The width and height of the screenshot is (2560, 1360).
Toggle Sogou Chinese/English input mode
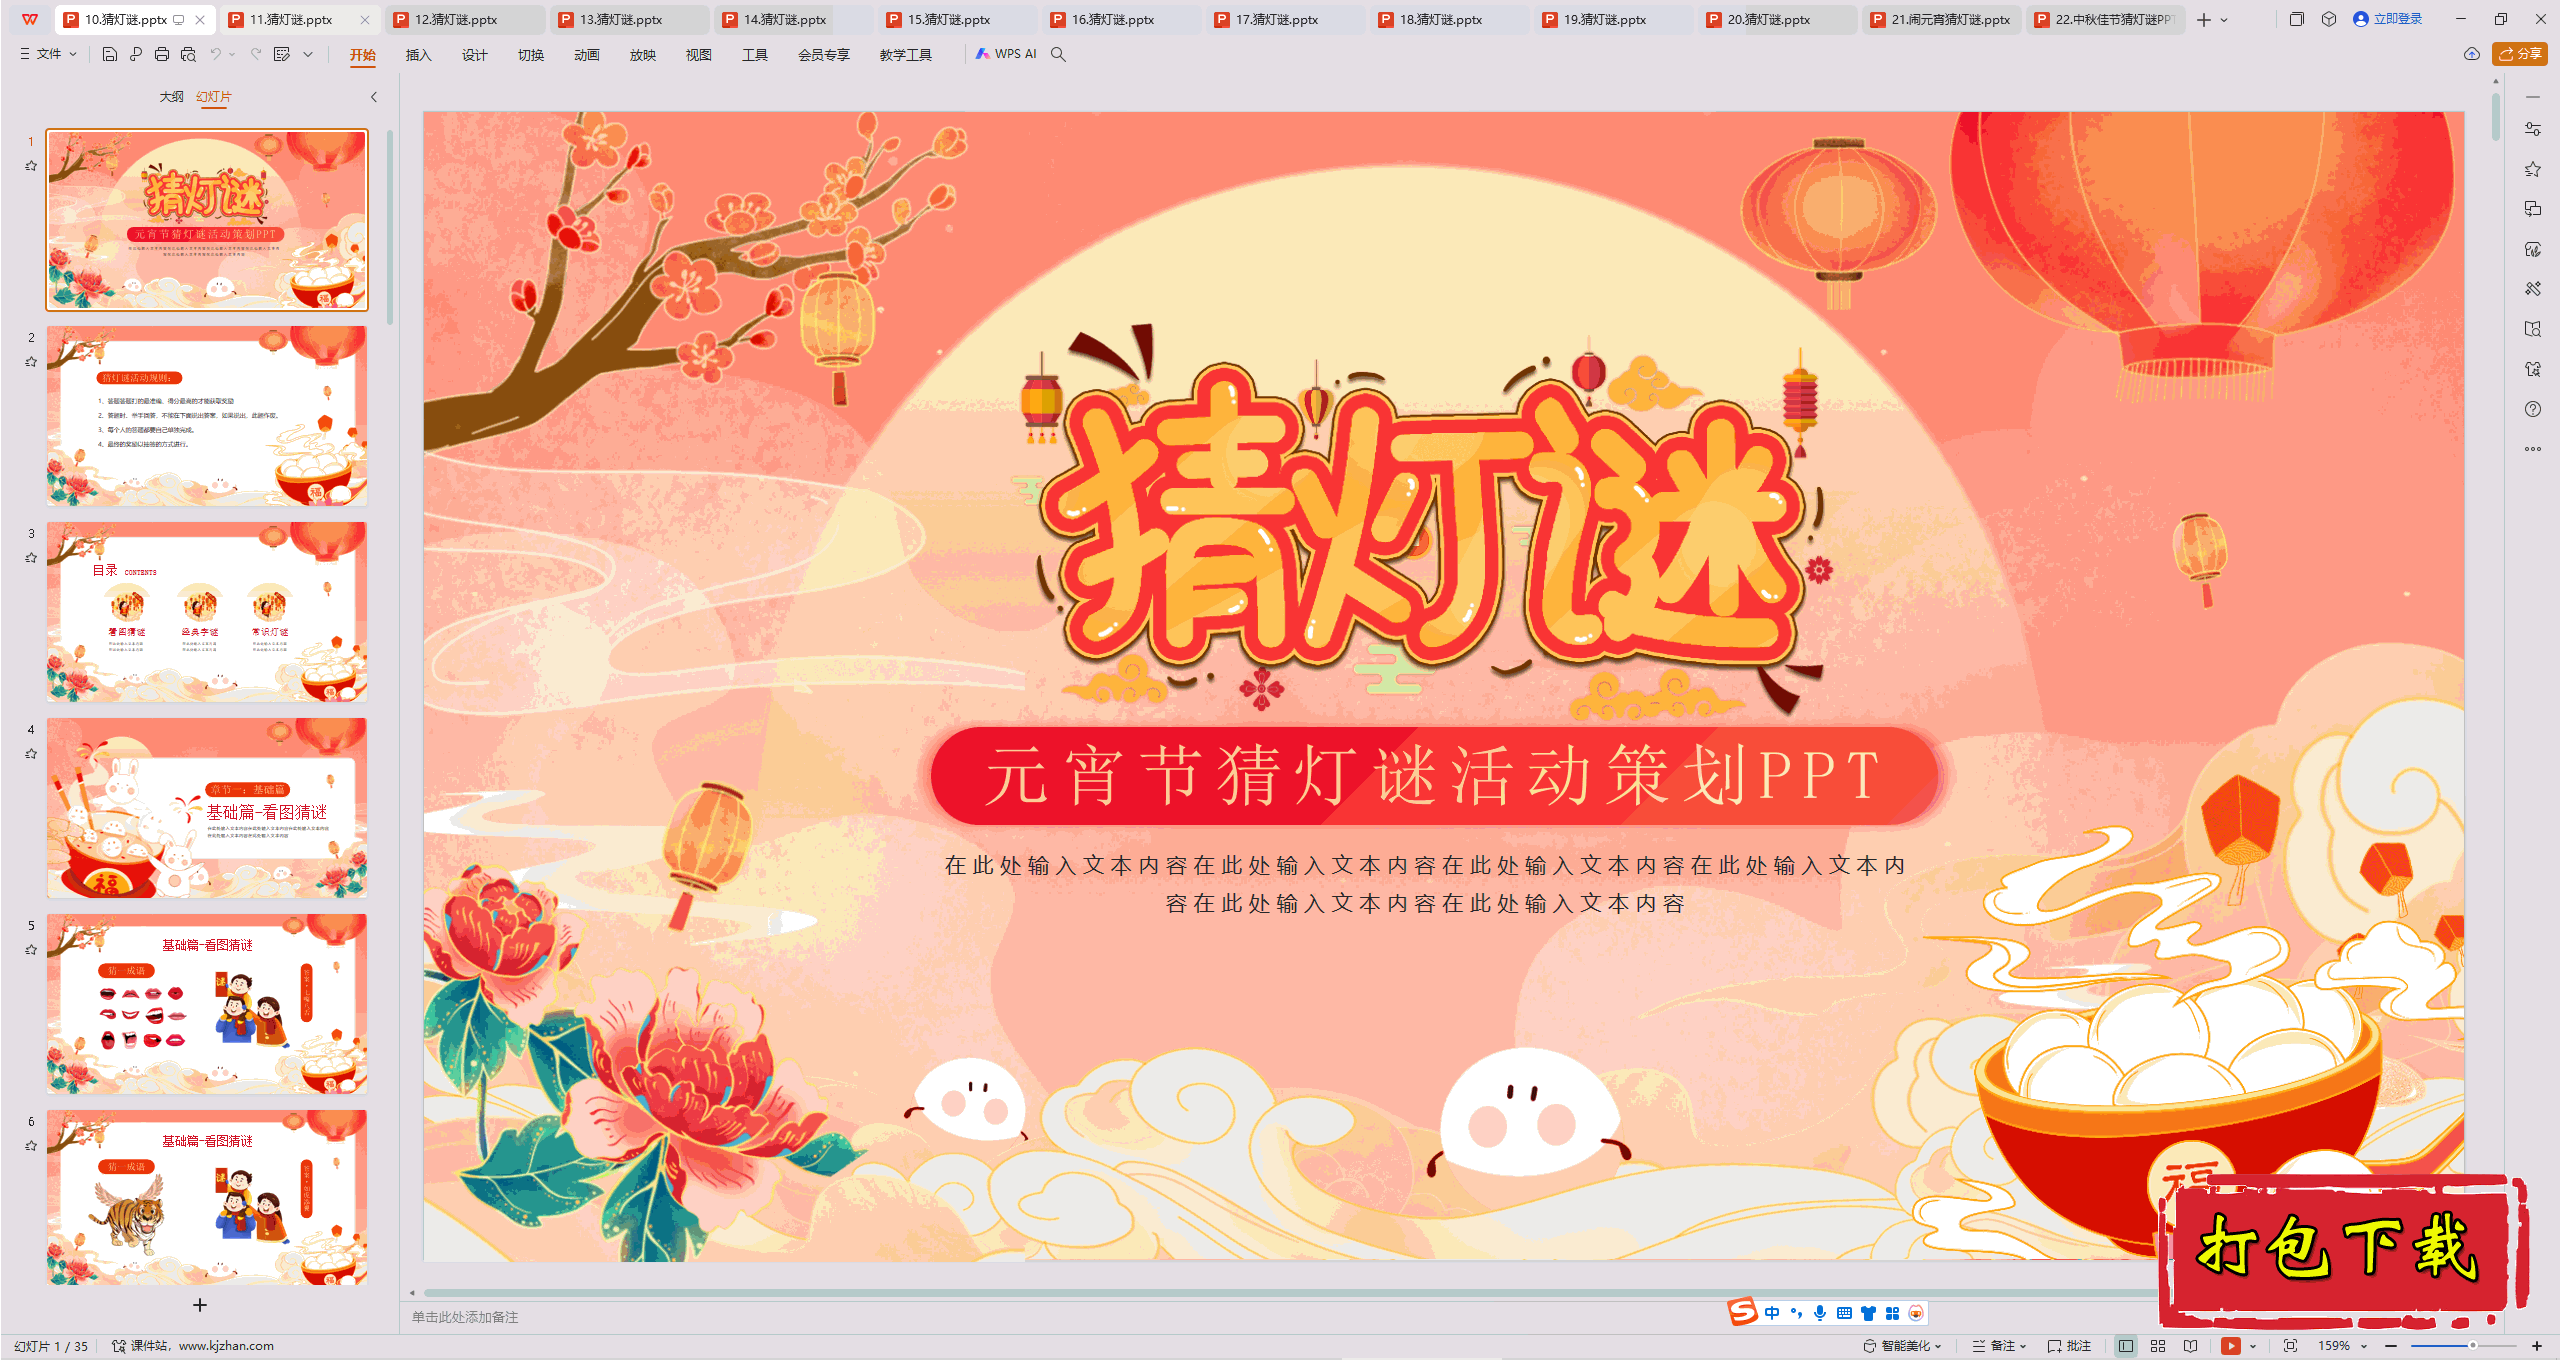[1772, 1313]
